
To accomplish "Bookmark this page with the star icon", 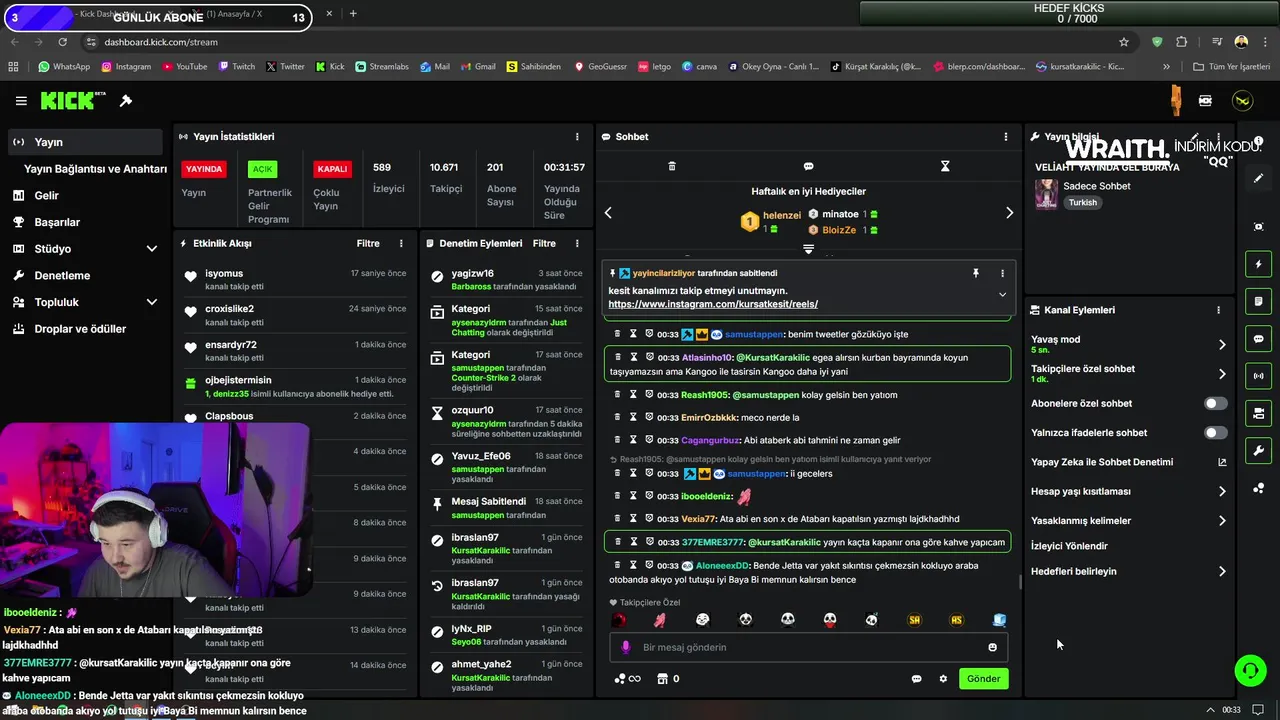I will [x=1124, y=42].
